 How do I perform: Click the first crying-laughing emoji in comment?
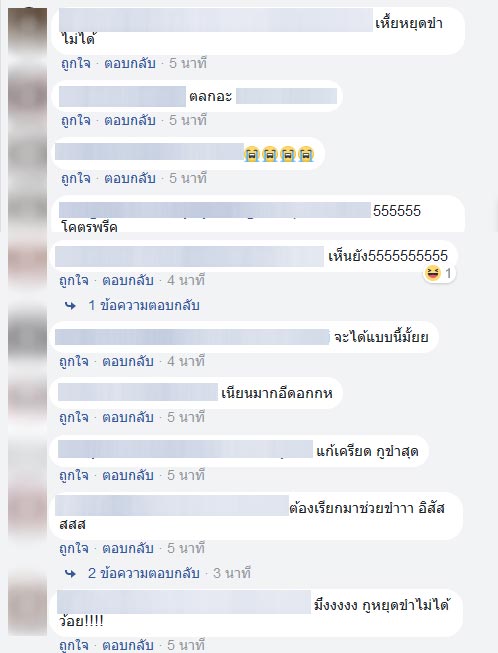click(251, 155)
